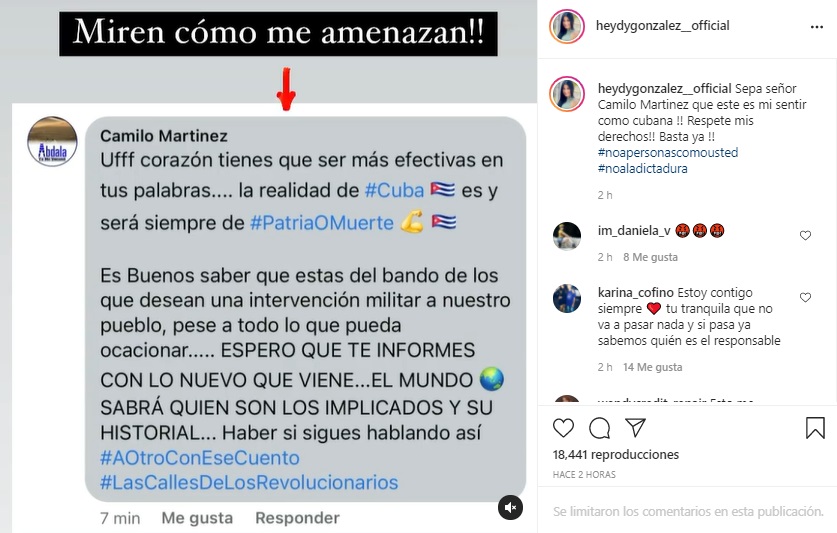
Task: Open the heydygonzalez__official header profile picture
Action: (567, 26)
